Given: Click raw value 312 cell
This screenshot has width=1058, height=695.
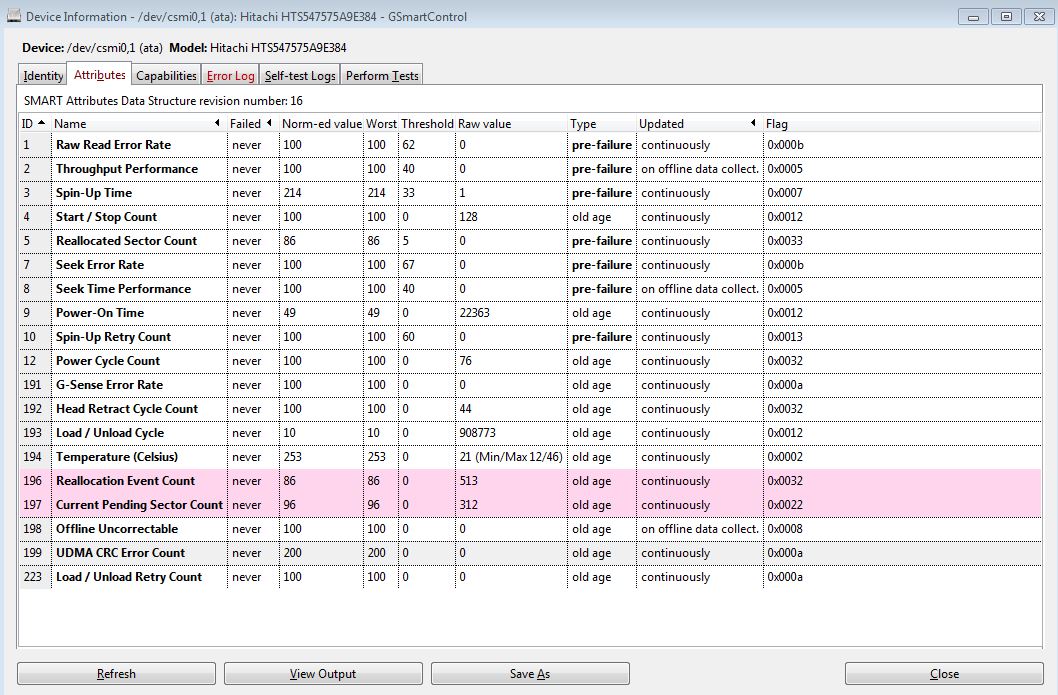Looking at the screenshot, I should click(468, 505).
